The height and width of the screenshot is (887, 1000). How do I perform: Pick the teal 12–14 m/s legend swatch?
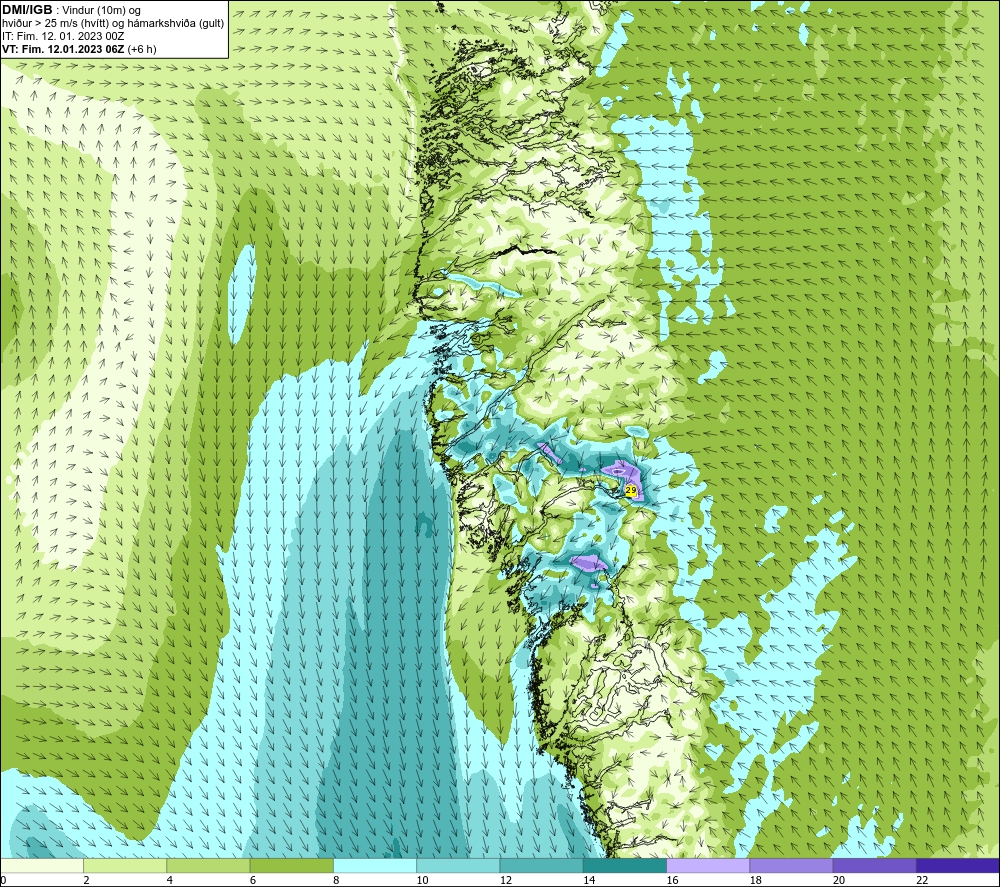pyautogui.click(x=541, y=865)
